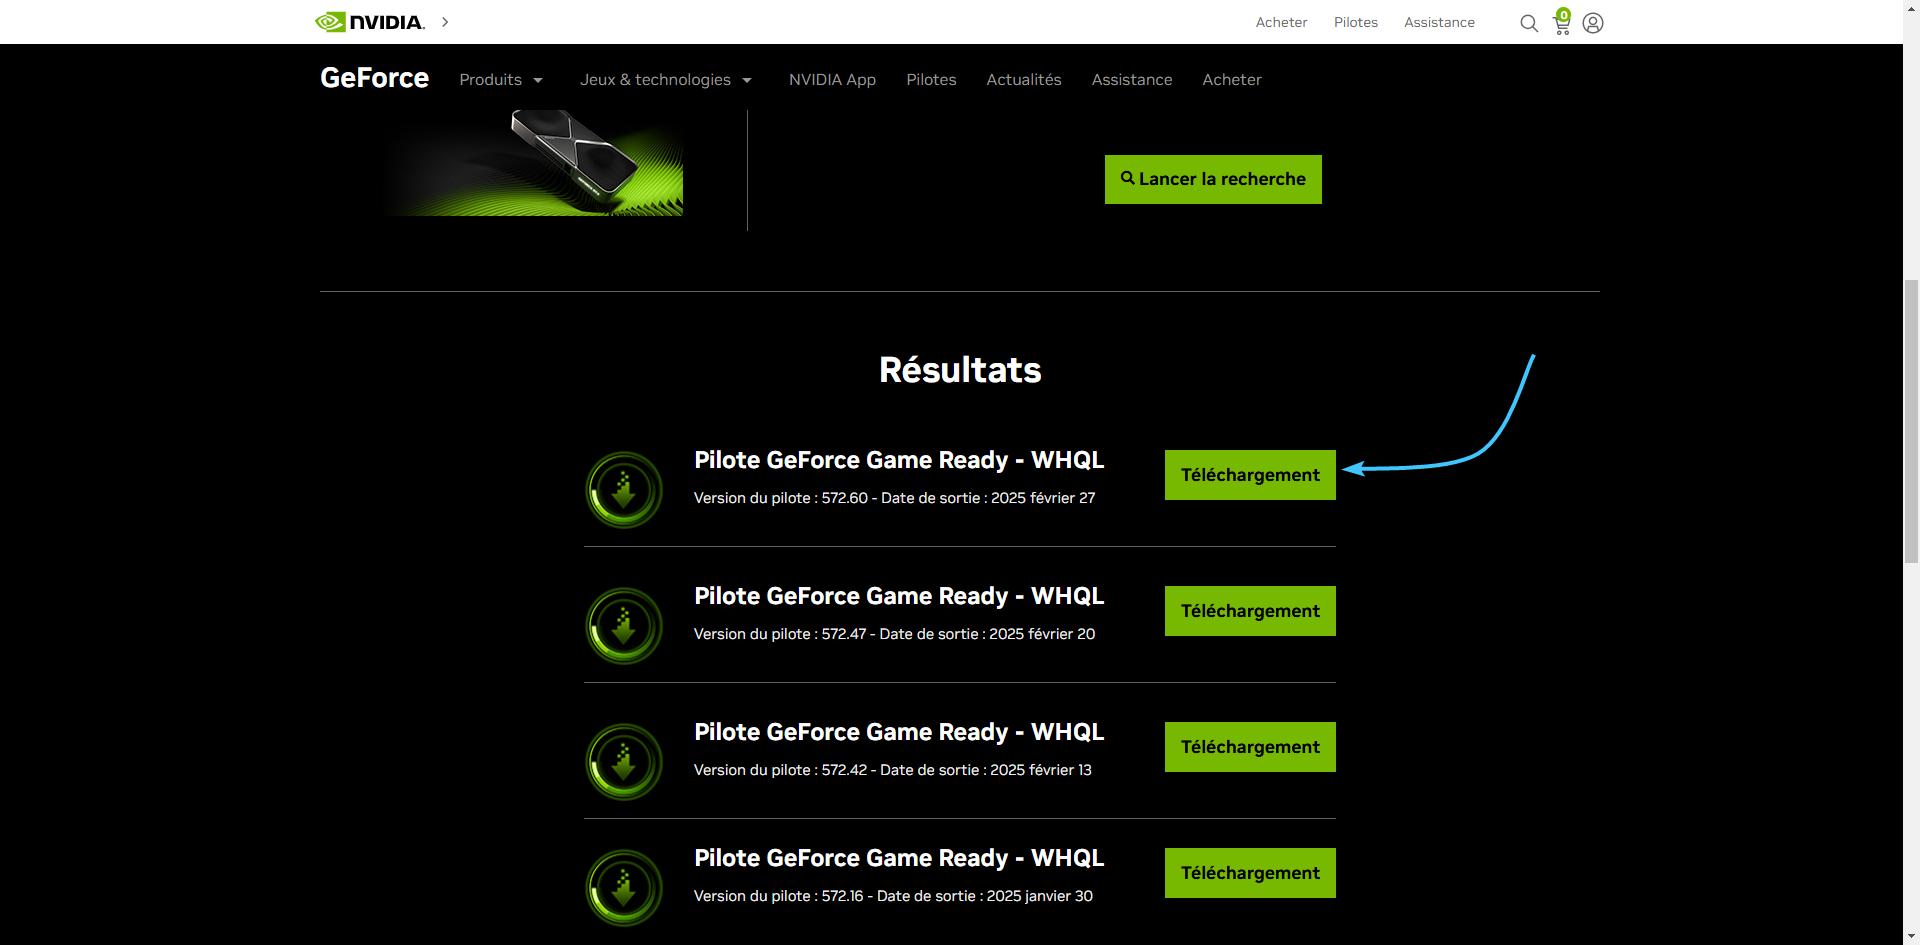The height and width of the screenshot is (945, 1920).
Task: Expand the Jeux & technologies dropdown
Action: (x=666, y=80)
